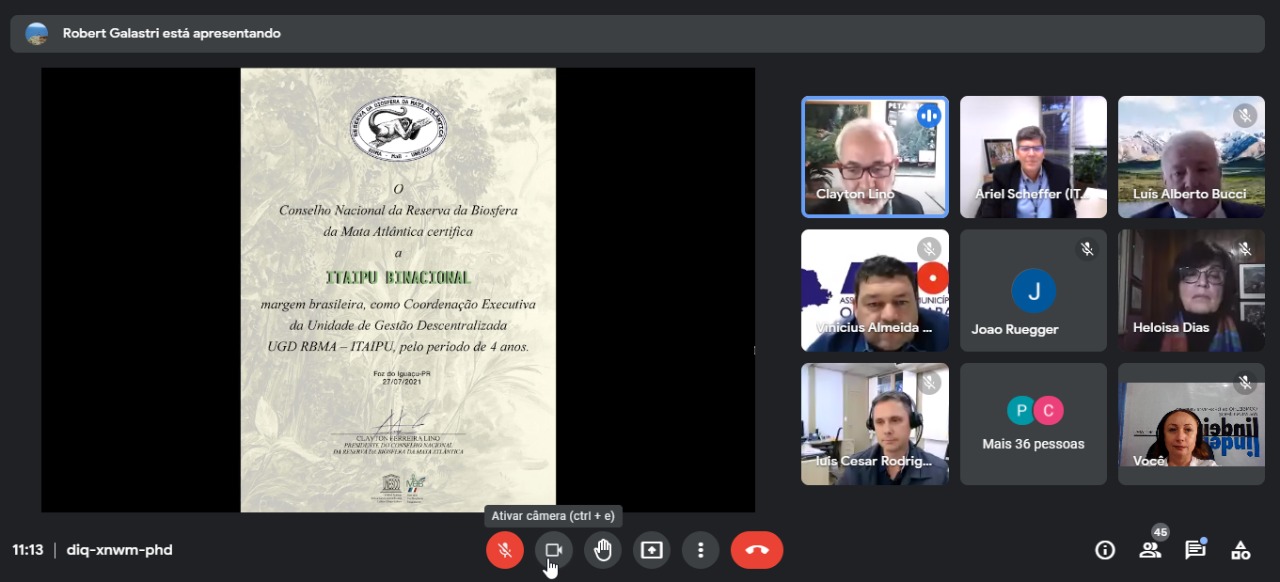This screenshot has height=582, width=1280.
Task: Open the activities shapes icon
Action: click(1240, 550)
